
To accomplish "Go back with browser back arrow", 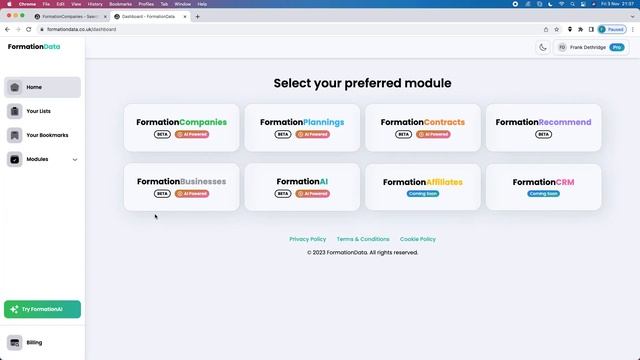I will coord(7,29).
